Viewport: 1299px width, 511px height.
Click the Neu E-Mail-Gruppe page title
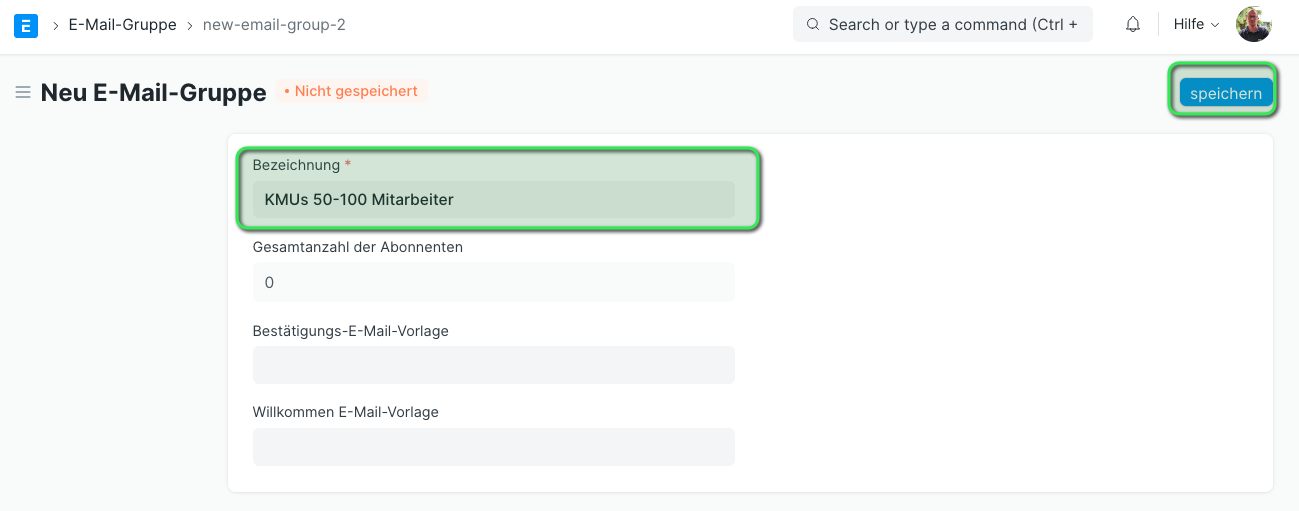154,93
